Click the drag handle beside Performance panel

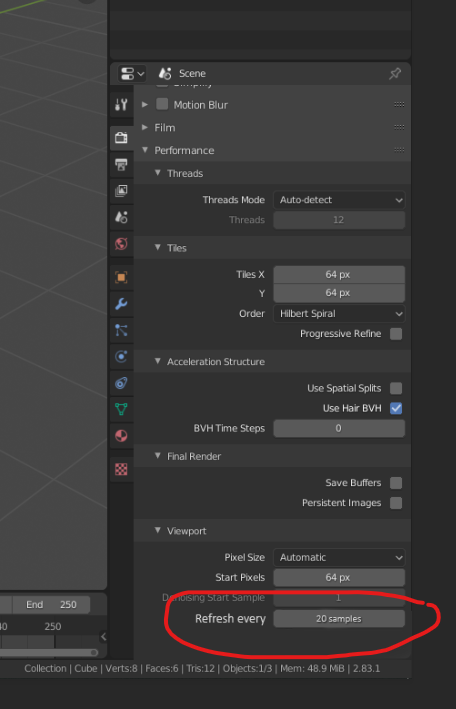[x=399, y=150]
